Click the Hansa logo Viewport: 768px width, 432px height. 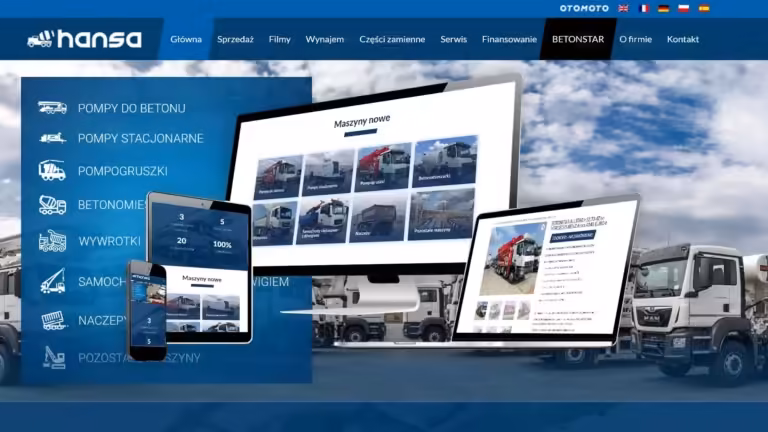(x=84, y=39)
